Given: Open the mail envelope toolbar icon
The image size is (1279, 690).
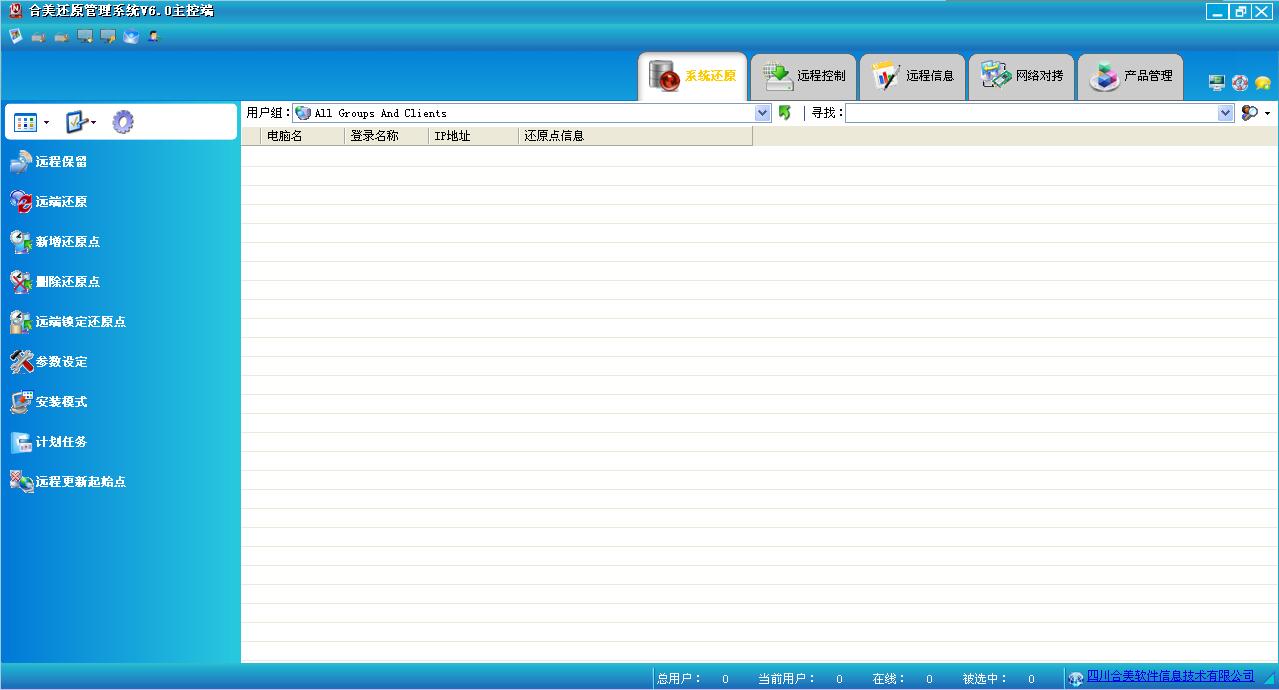Looking at the screenshot, I should [x=131, y=36].
